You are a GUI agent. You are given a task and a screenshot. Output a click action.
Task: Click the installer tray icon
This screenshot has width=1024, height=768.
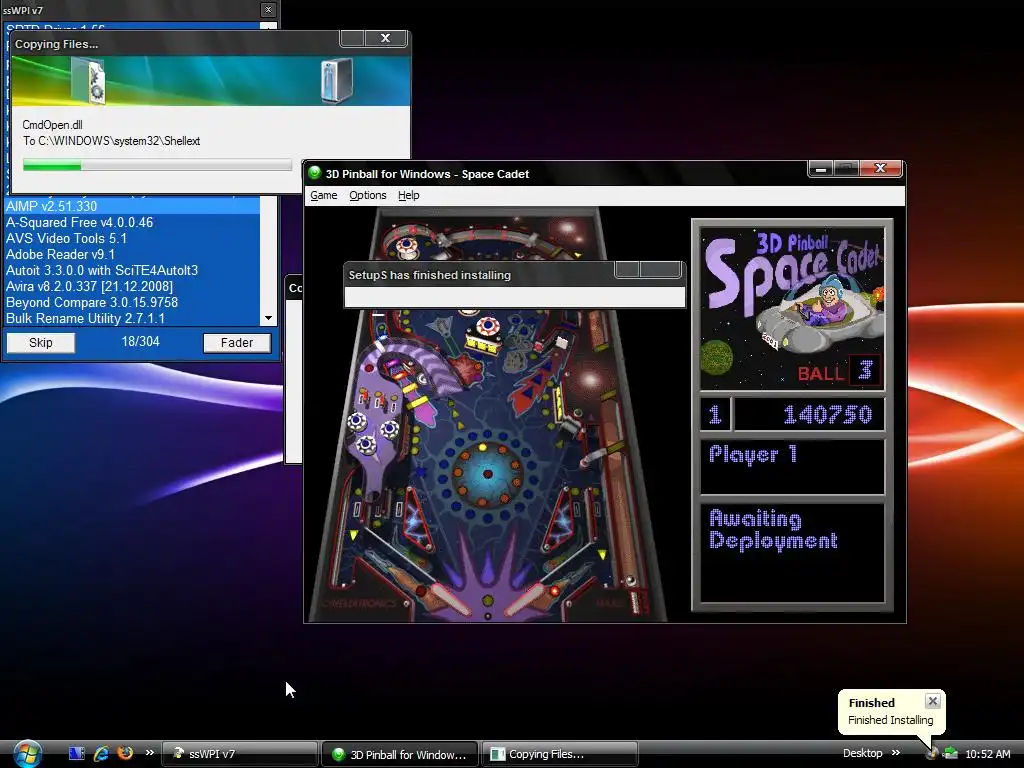pos(931,754)
